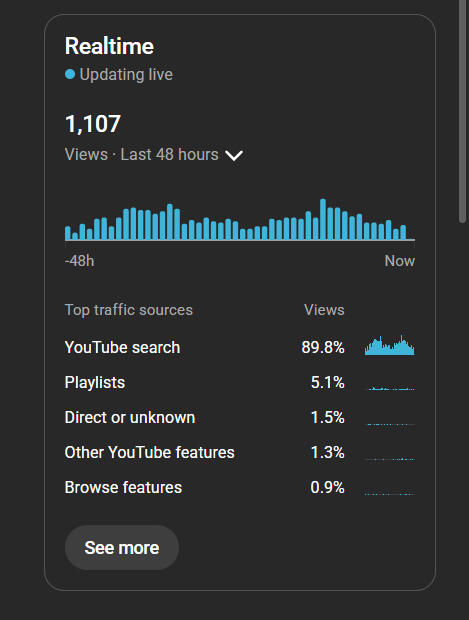This screenshot has height=620, width=469.
Task: Click the -48h axis label
Action: coord(79,261)
